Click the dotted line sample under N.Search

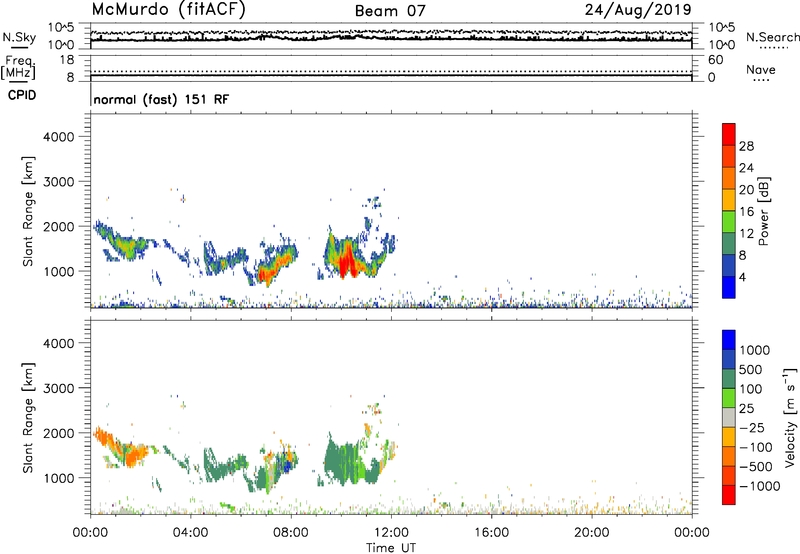pyautogui.click(x=774, y=48)
